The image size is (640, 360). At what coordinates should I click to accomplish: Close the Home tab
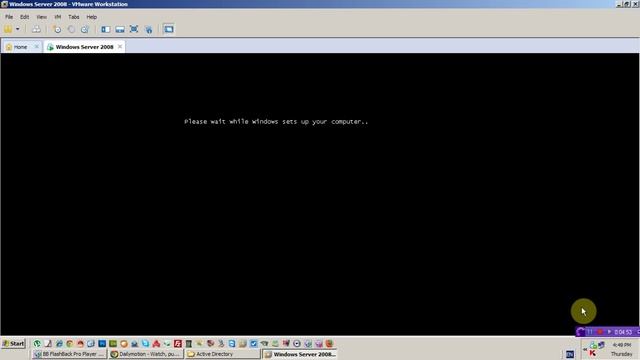coord(36,47)
